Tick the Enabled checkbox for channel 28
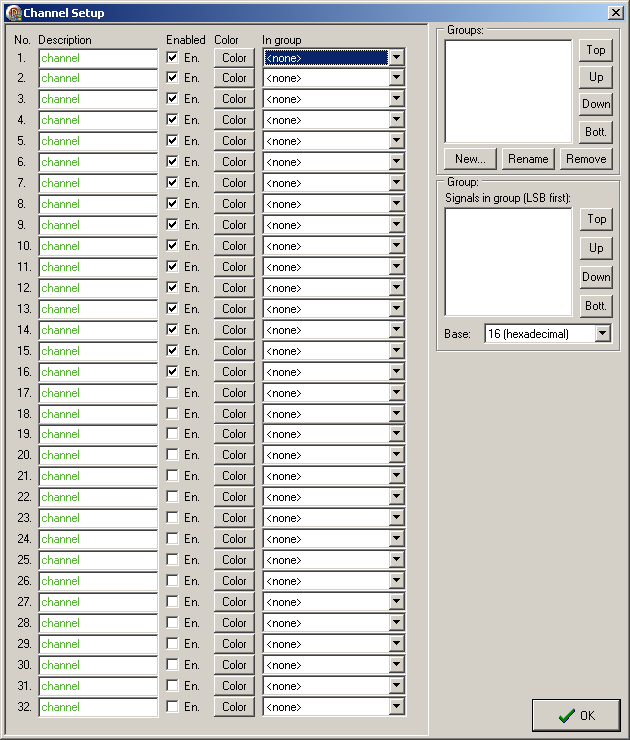 (173, 622)
